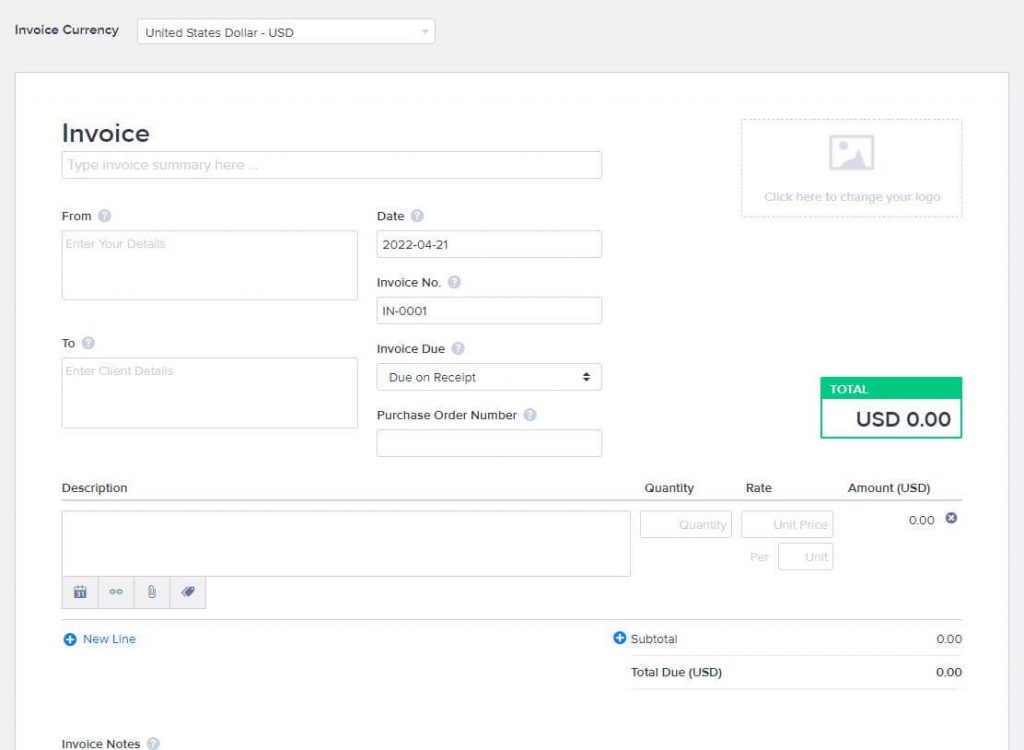The width and height of the screenshot is (1024, 750).
Task: Click the plus icon next to Subtotal
Action: (619, 638)
